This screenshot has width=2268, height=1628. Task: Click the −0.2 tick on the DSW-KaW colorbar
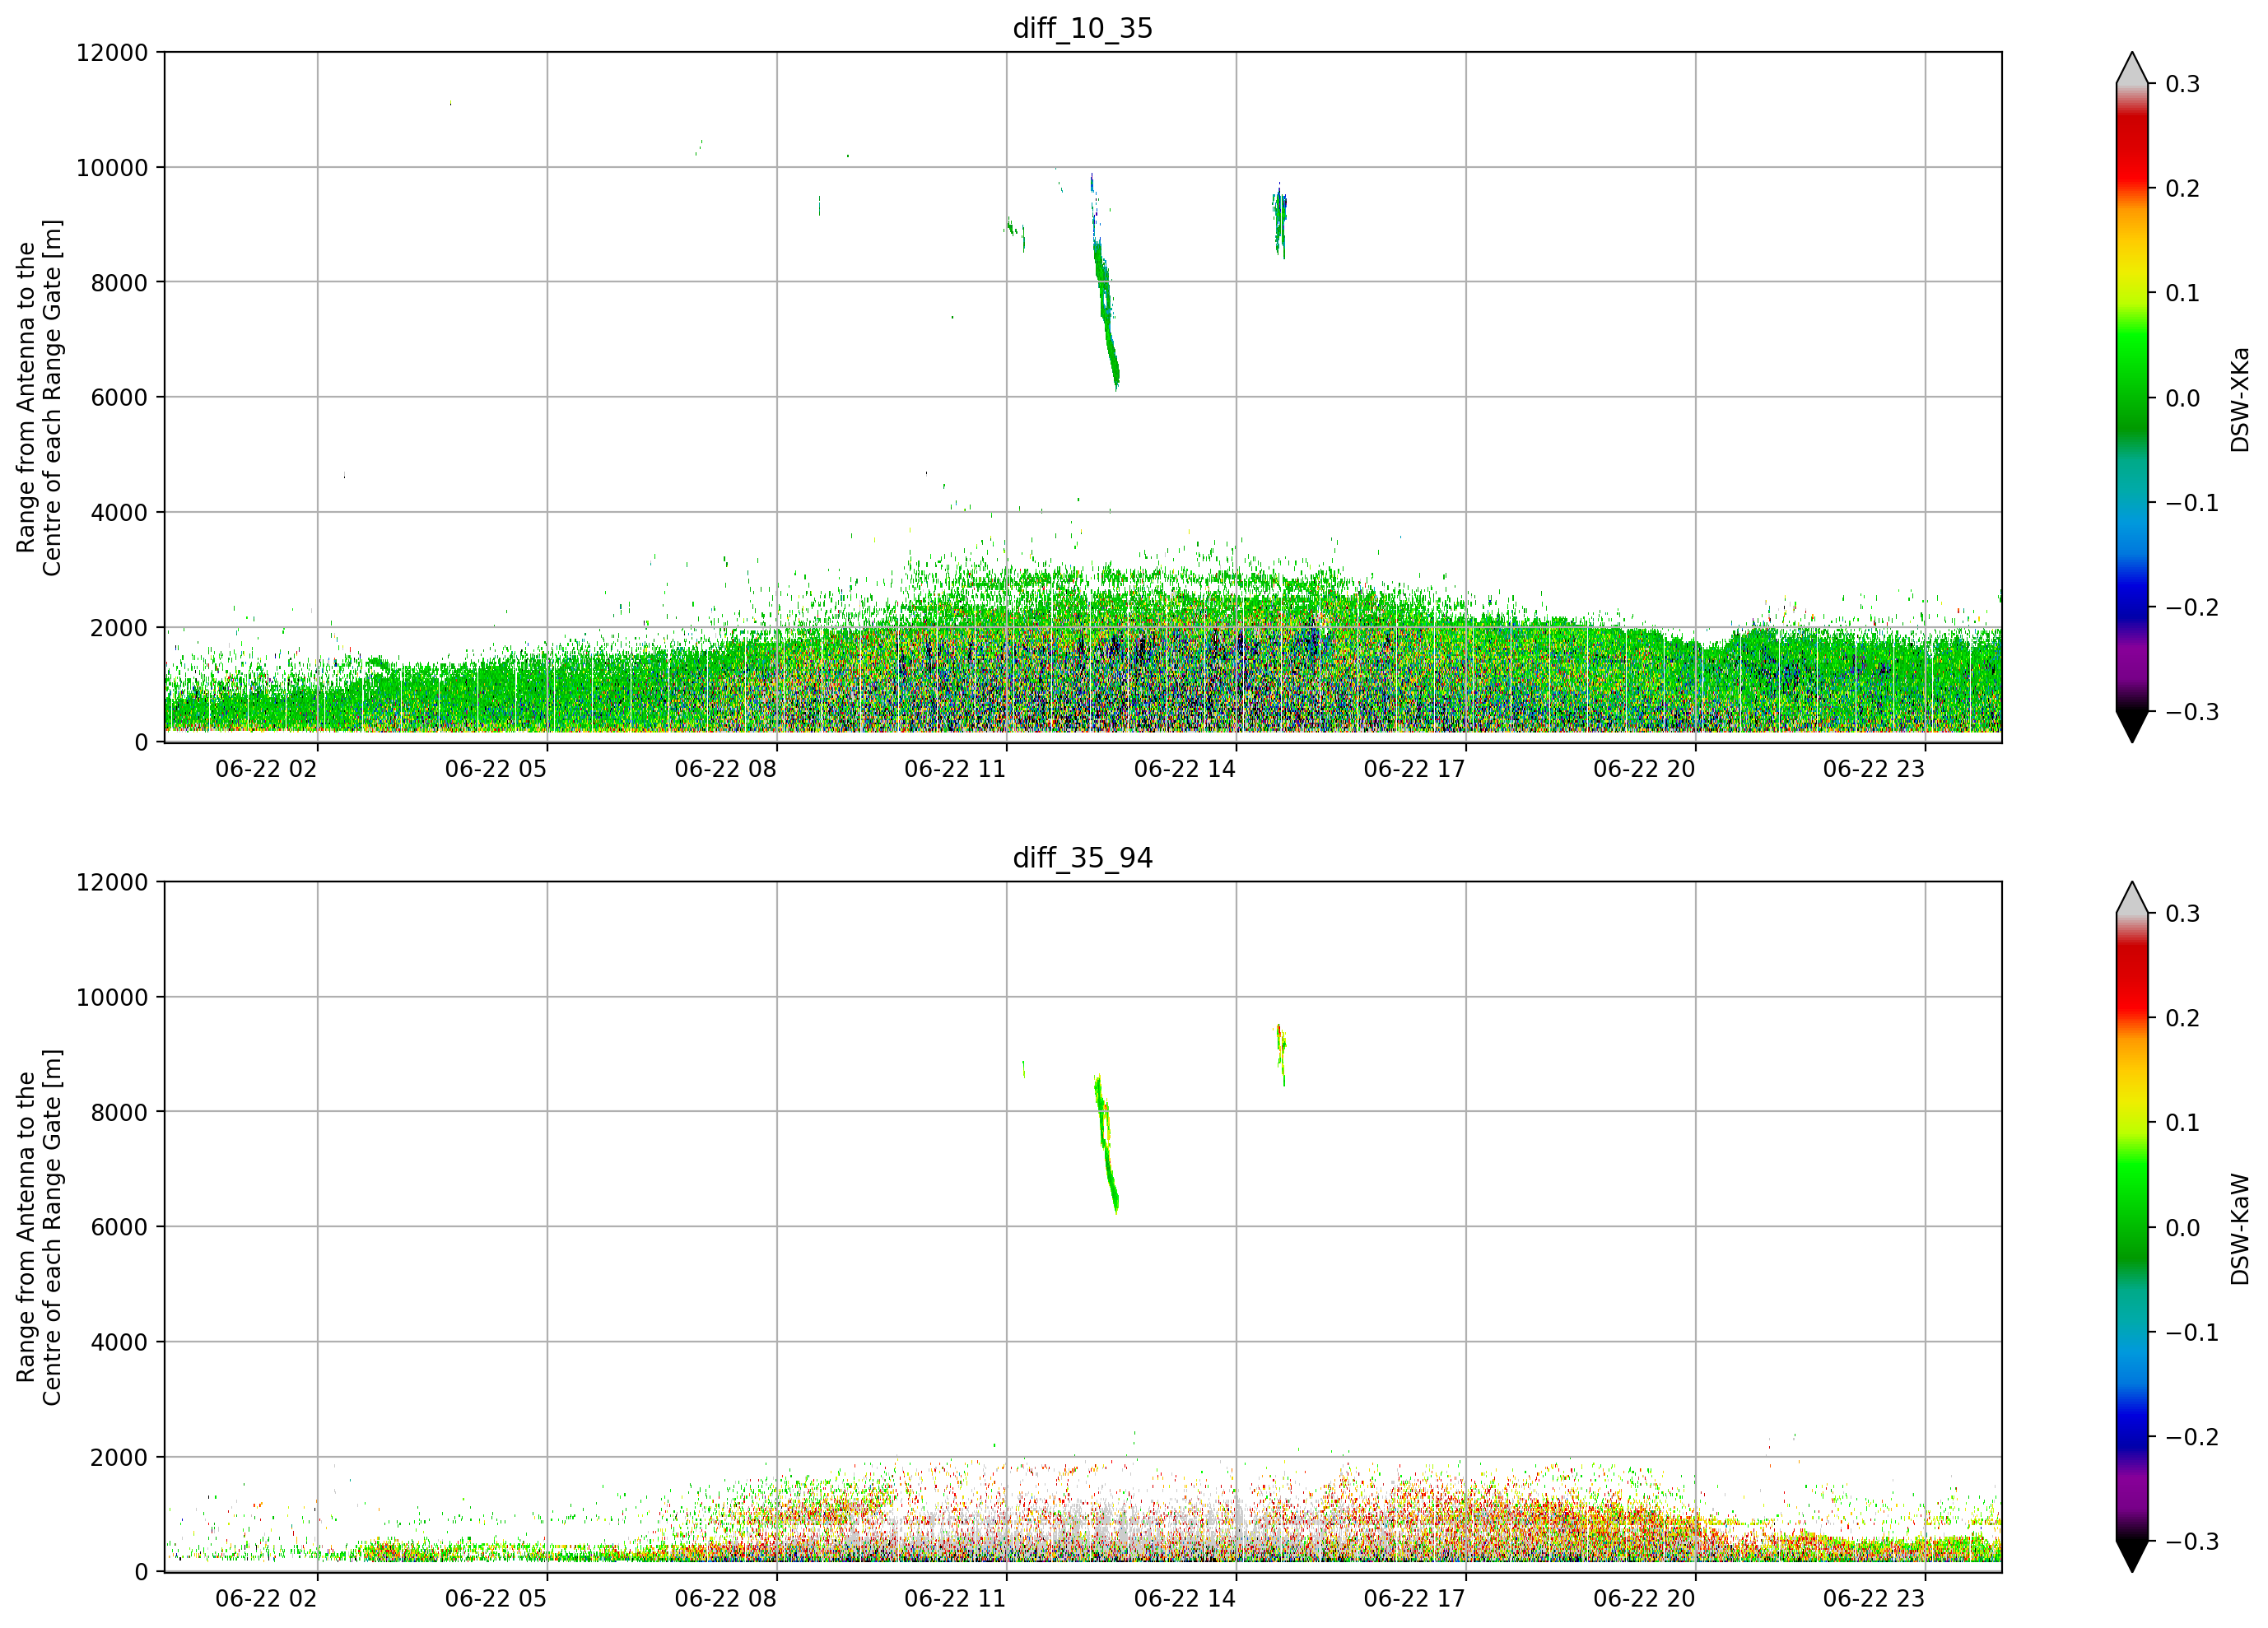(2192, 1438)
